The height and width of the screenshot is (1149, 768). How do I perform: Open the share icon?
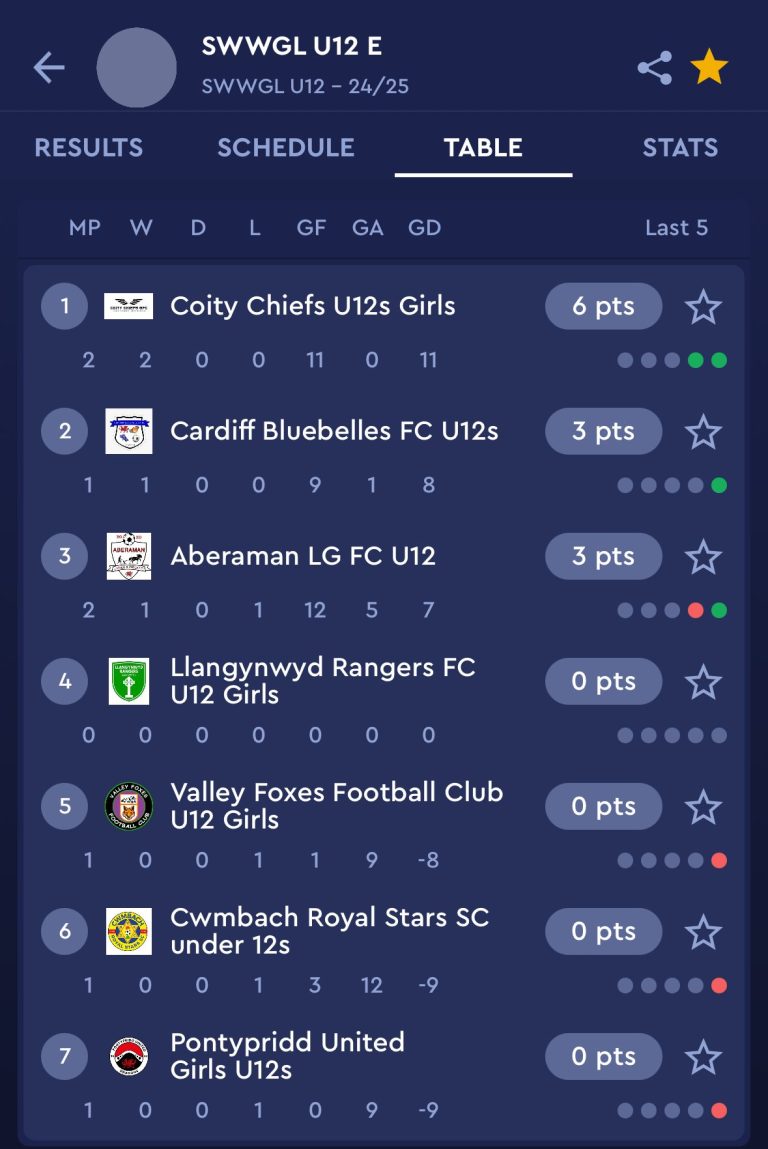click(654, 67)
